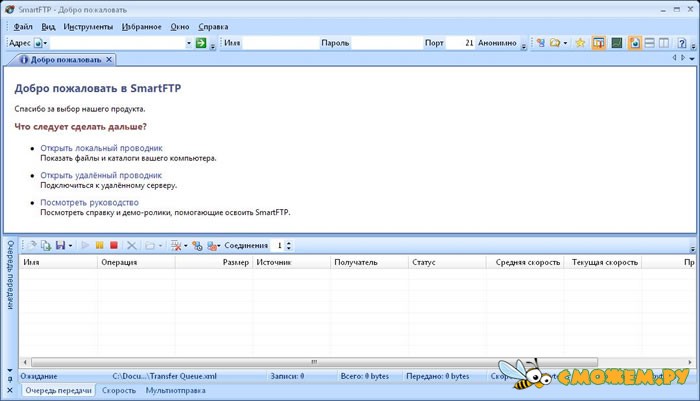
Task: Expand the save queue dropdown arrow
Action: (x=70, y=246)
